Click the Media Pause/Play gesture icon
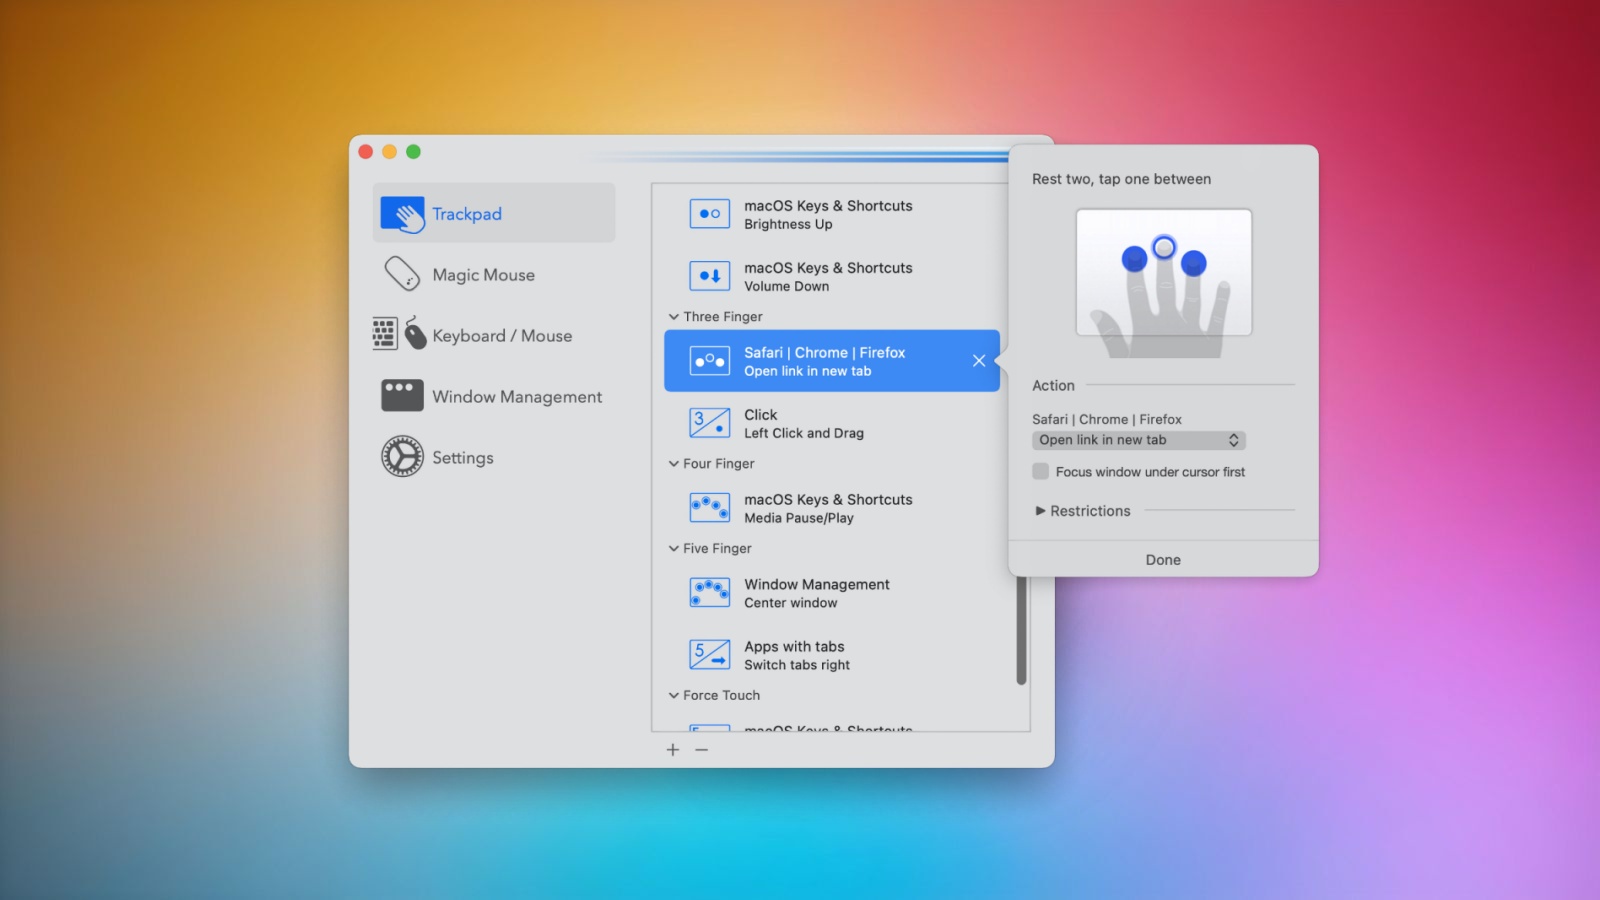Viewport: 1600px width, 900px height. pos(709,508)
